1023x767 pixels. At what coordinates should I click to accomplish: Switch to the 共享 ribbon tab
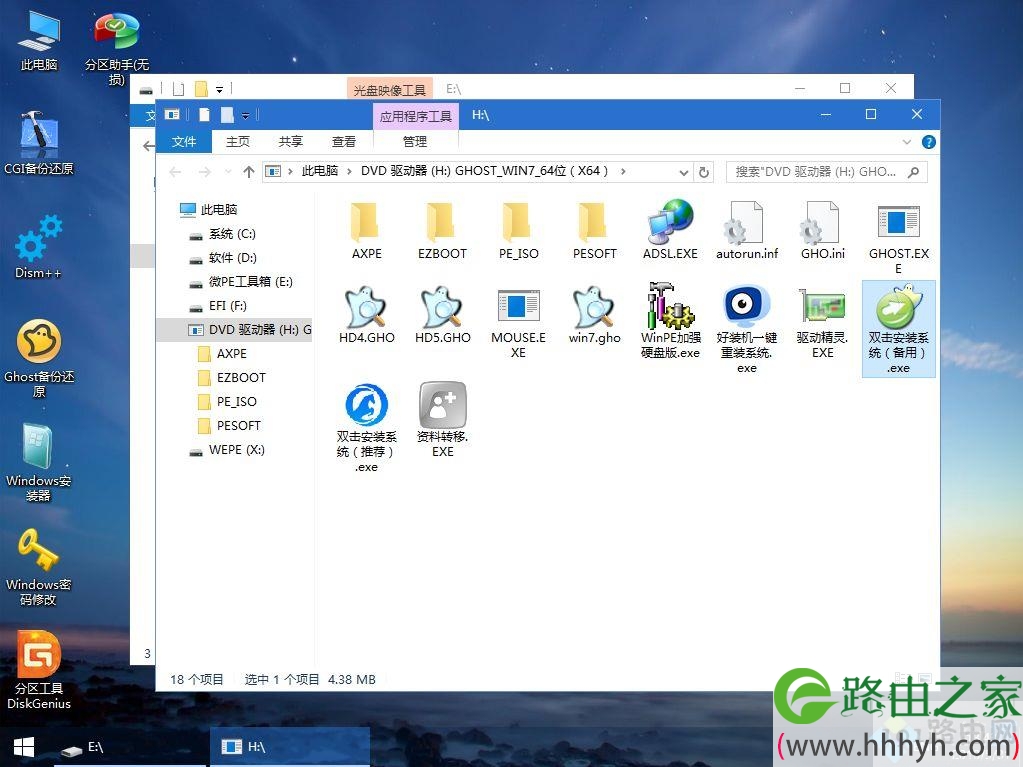click(x=290, y=142)
